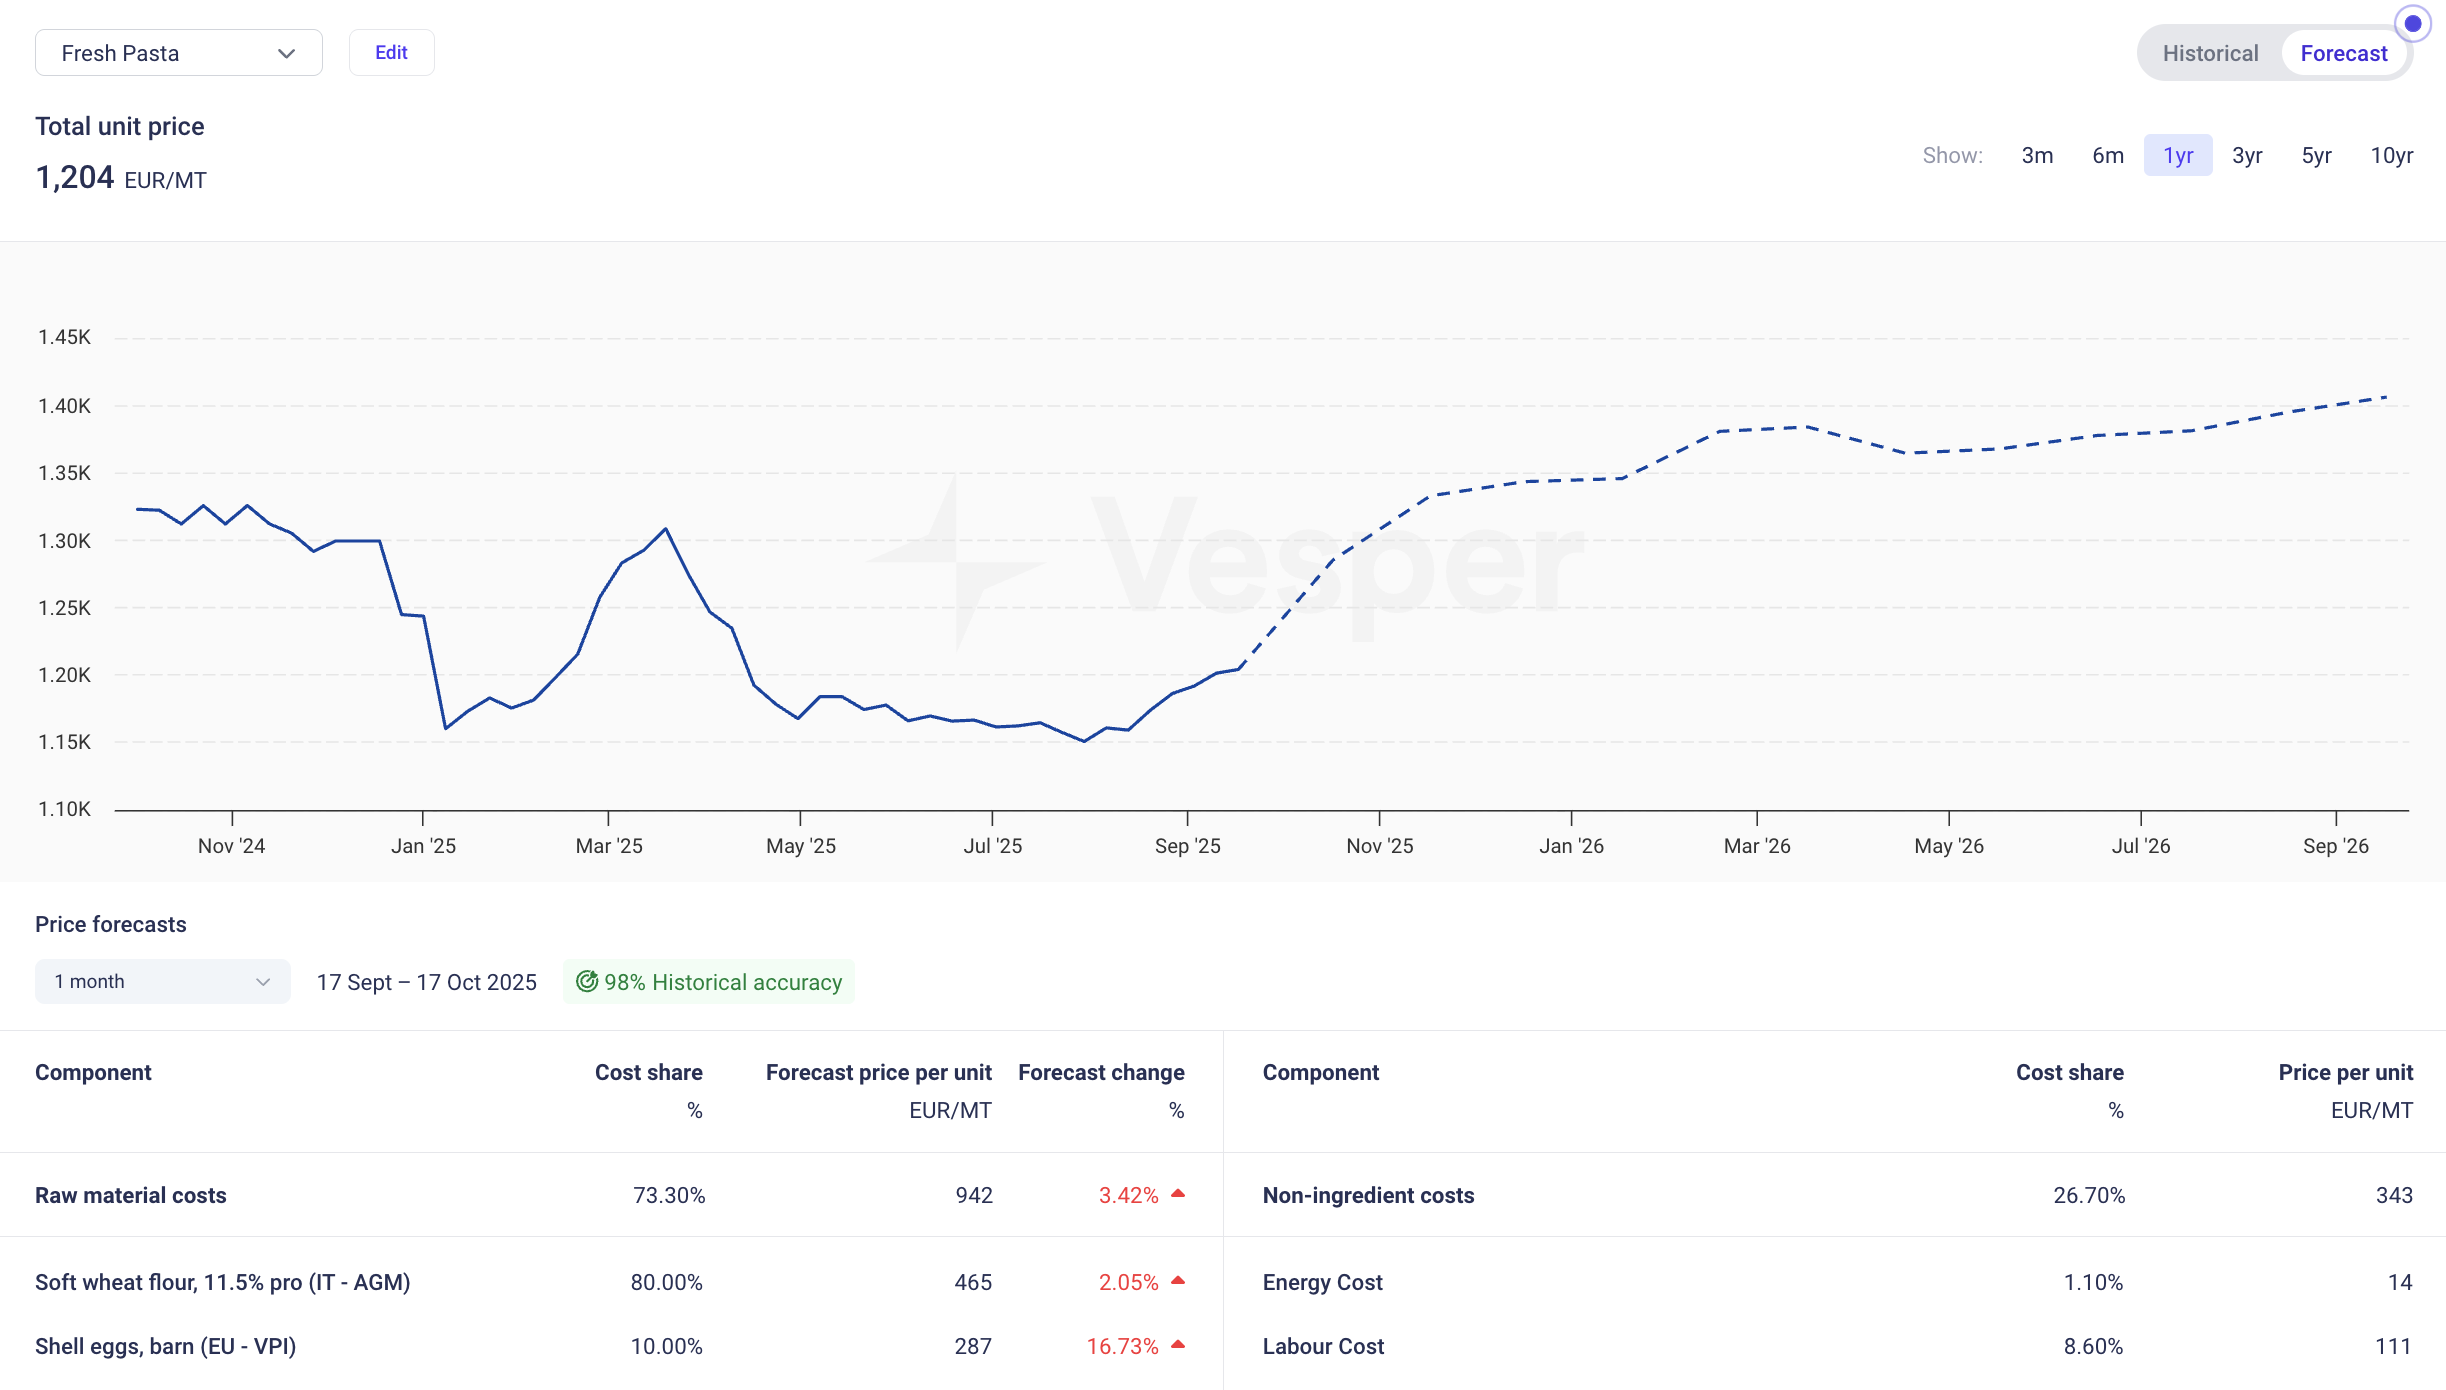Click red up arrow beside 3.42%

pos(1178,1194)
